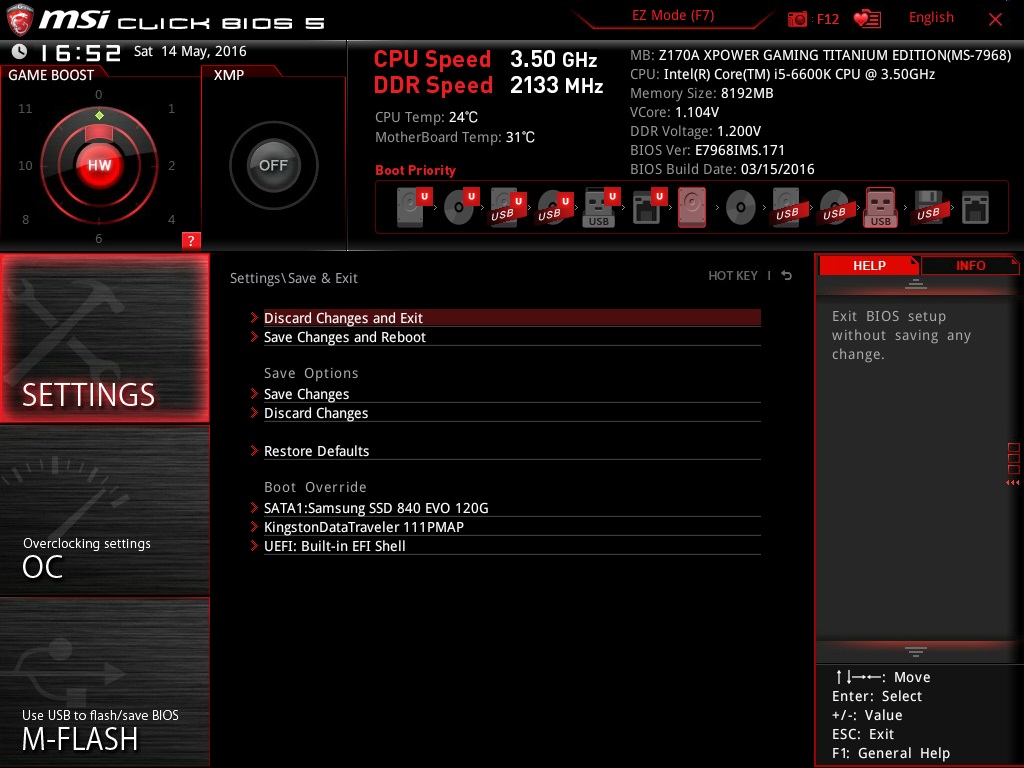Select the highlighted hard disk boot priority icon

coord(692,208)
